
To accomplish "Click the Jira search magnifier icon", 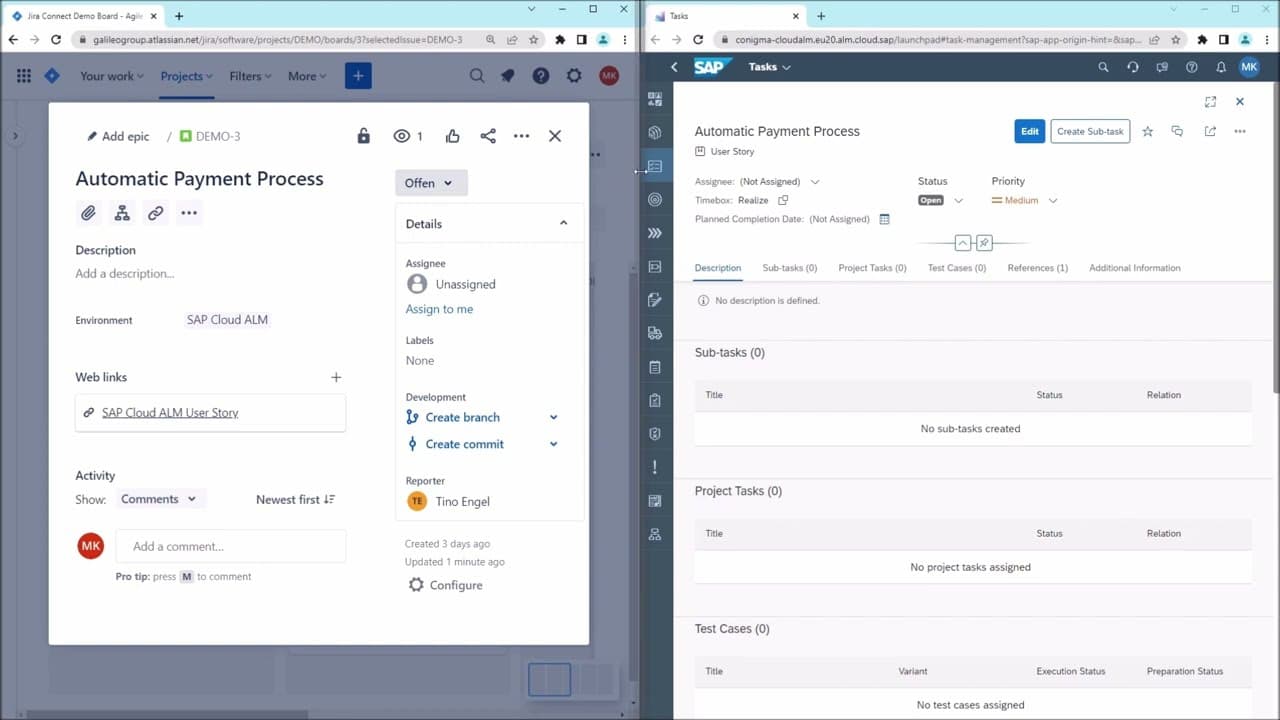I will click(x=477, y=76).
